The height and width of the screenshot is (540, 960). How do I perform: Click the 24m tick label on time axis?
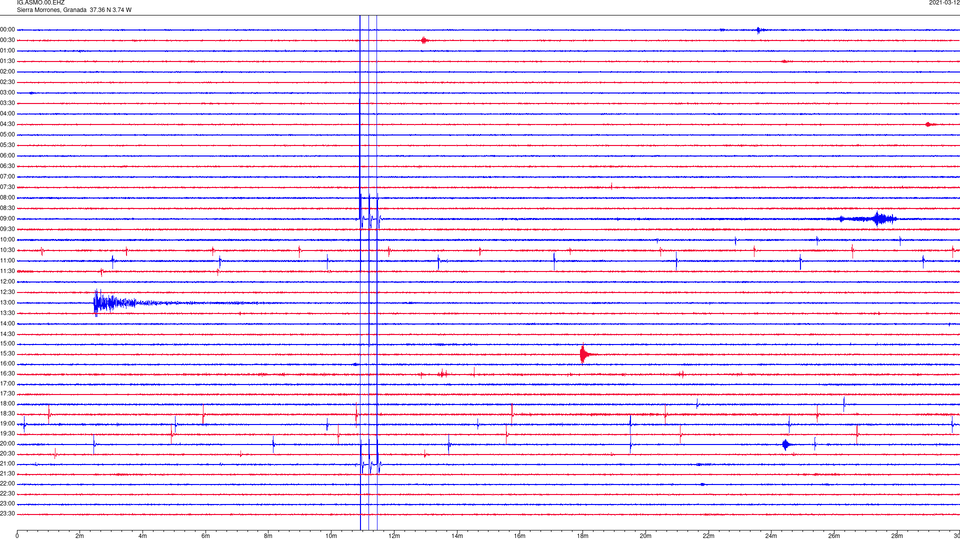(771, 536)
